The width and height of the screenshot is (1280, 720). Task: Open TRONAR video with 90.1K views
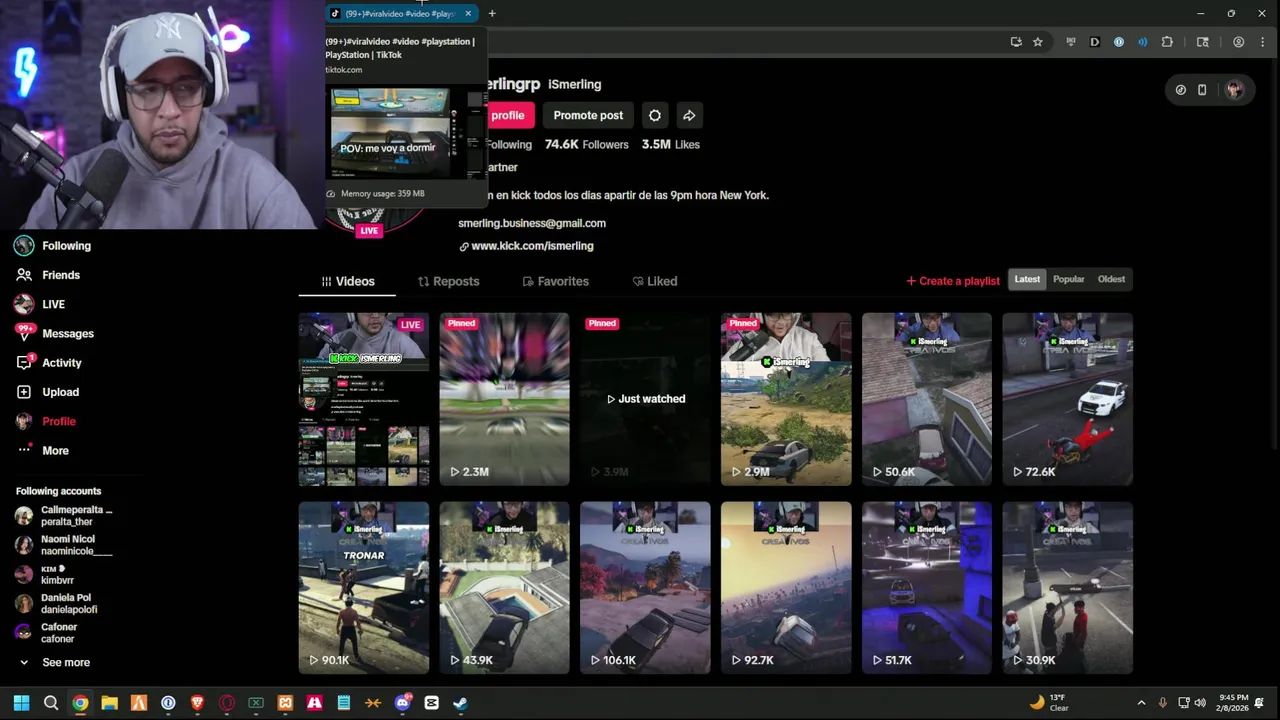(364, 588)
